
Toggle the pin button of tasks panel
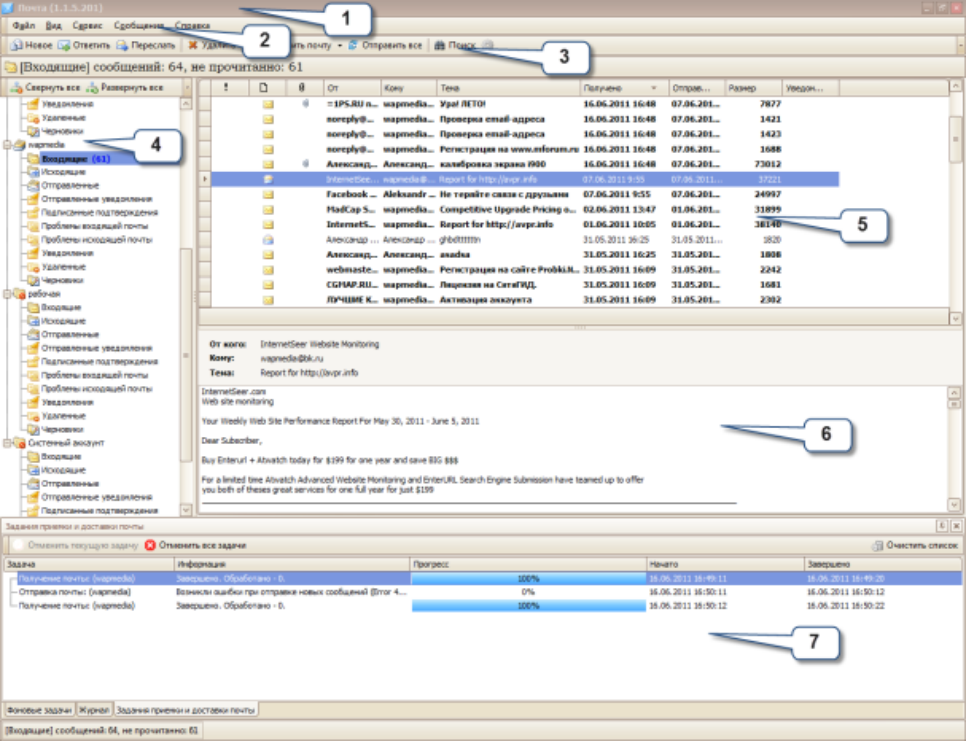(942, 526)
